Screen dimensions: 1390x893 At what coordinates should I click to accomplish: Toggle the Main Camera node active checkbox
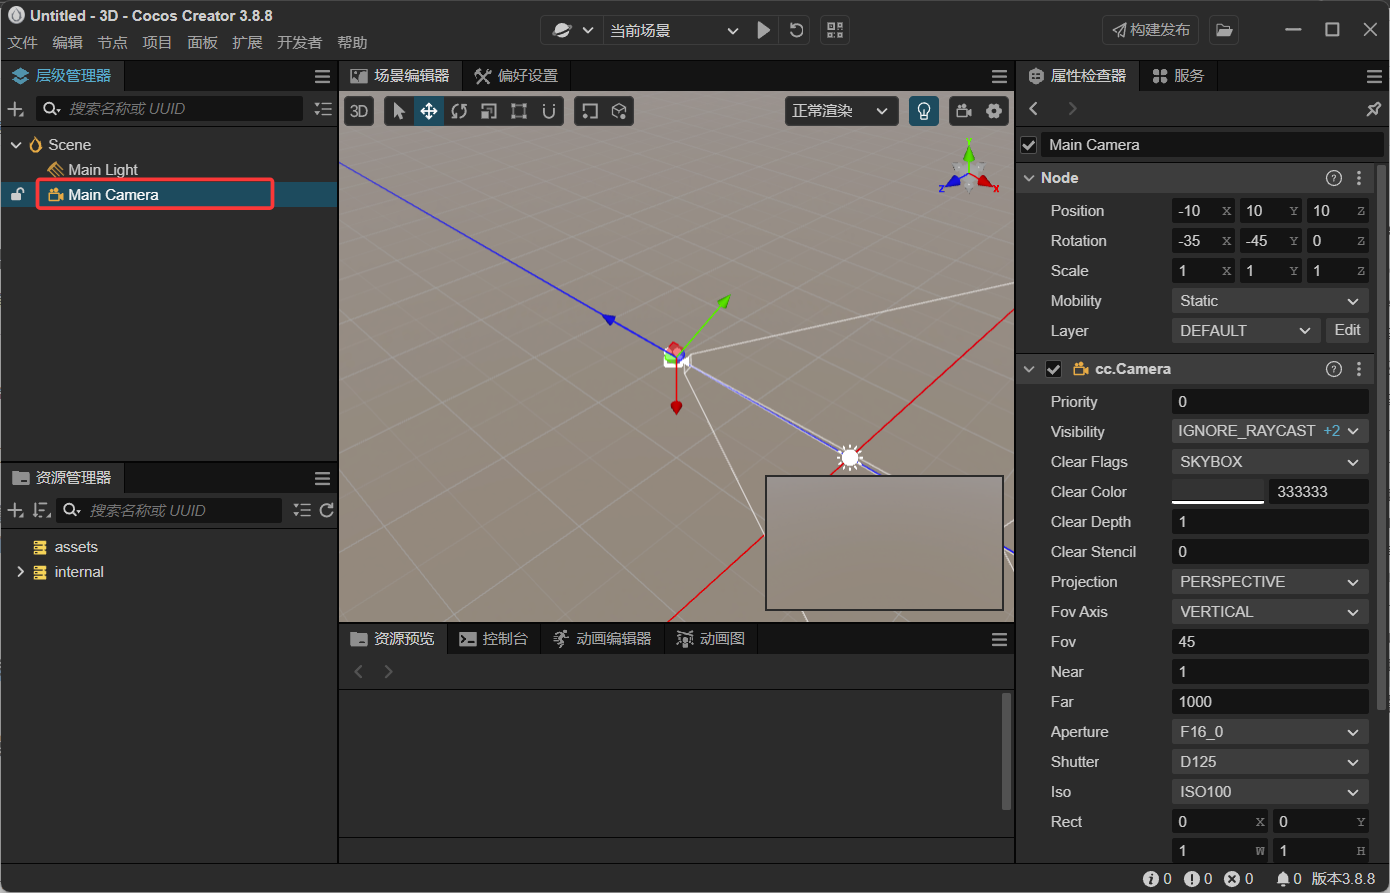[x=1029, y=145]
